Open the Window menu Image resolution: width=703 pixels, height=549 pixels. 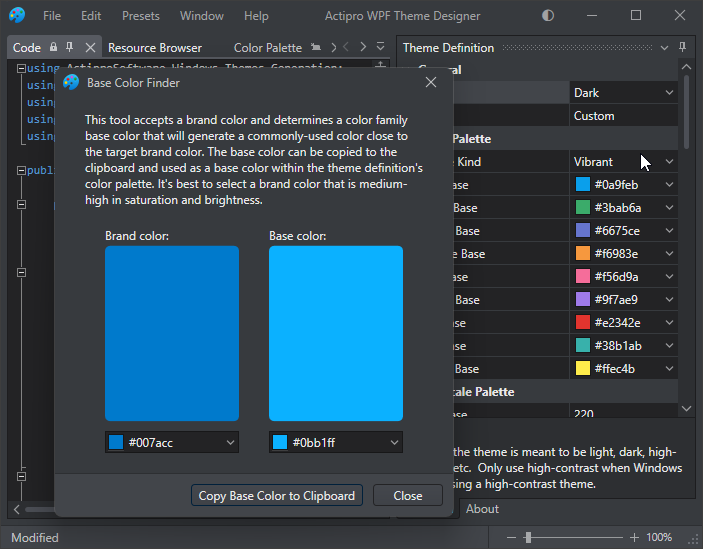(x=202, y=16)
